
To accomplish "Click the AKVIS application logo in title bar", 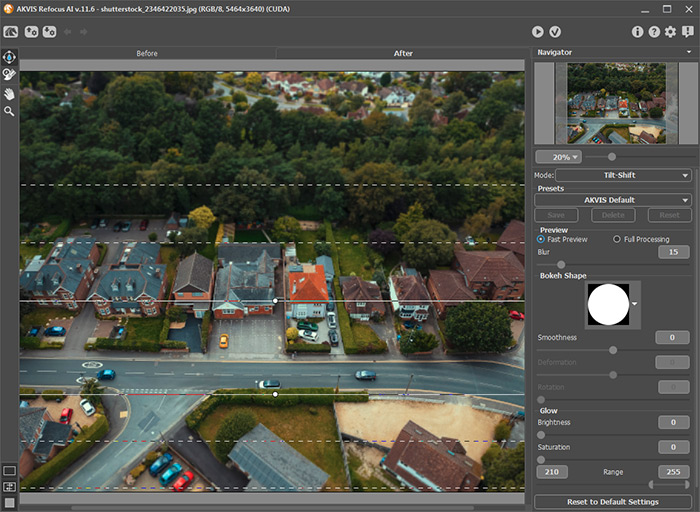I will [8, 8].
